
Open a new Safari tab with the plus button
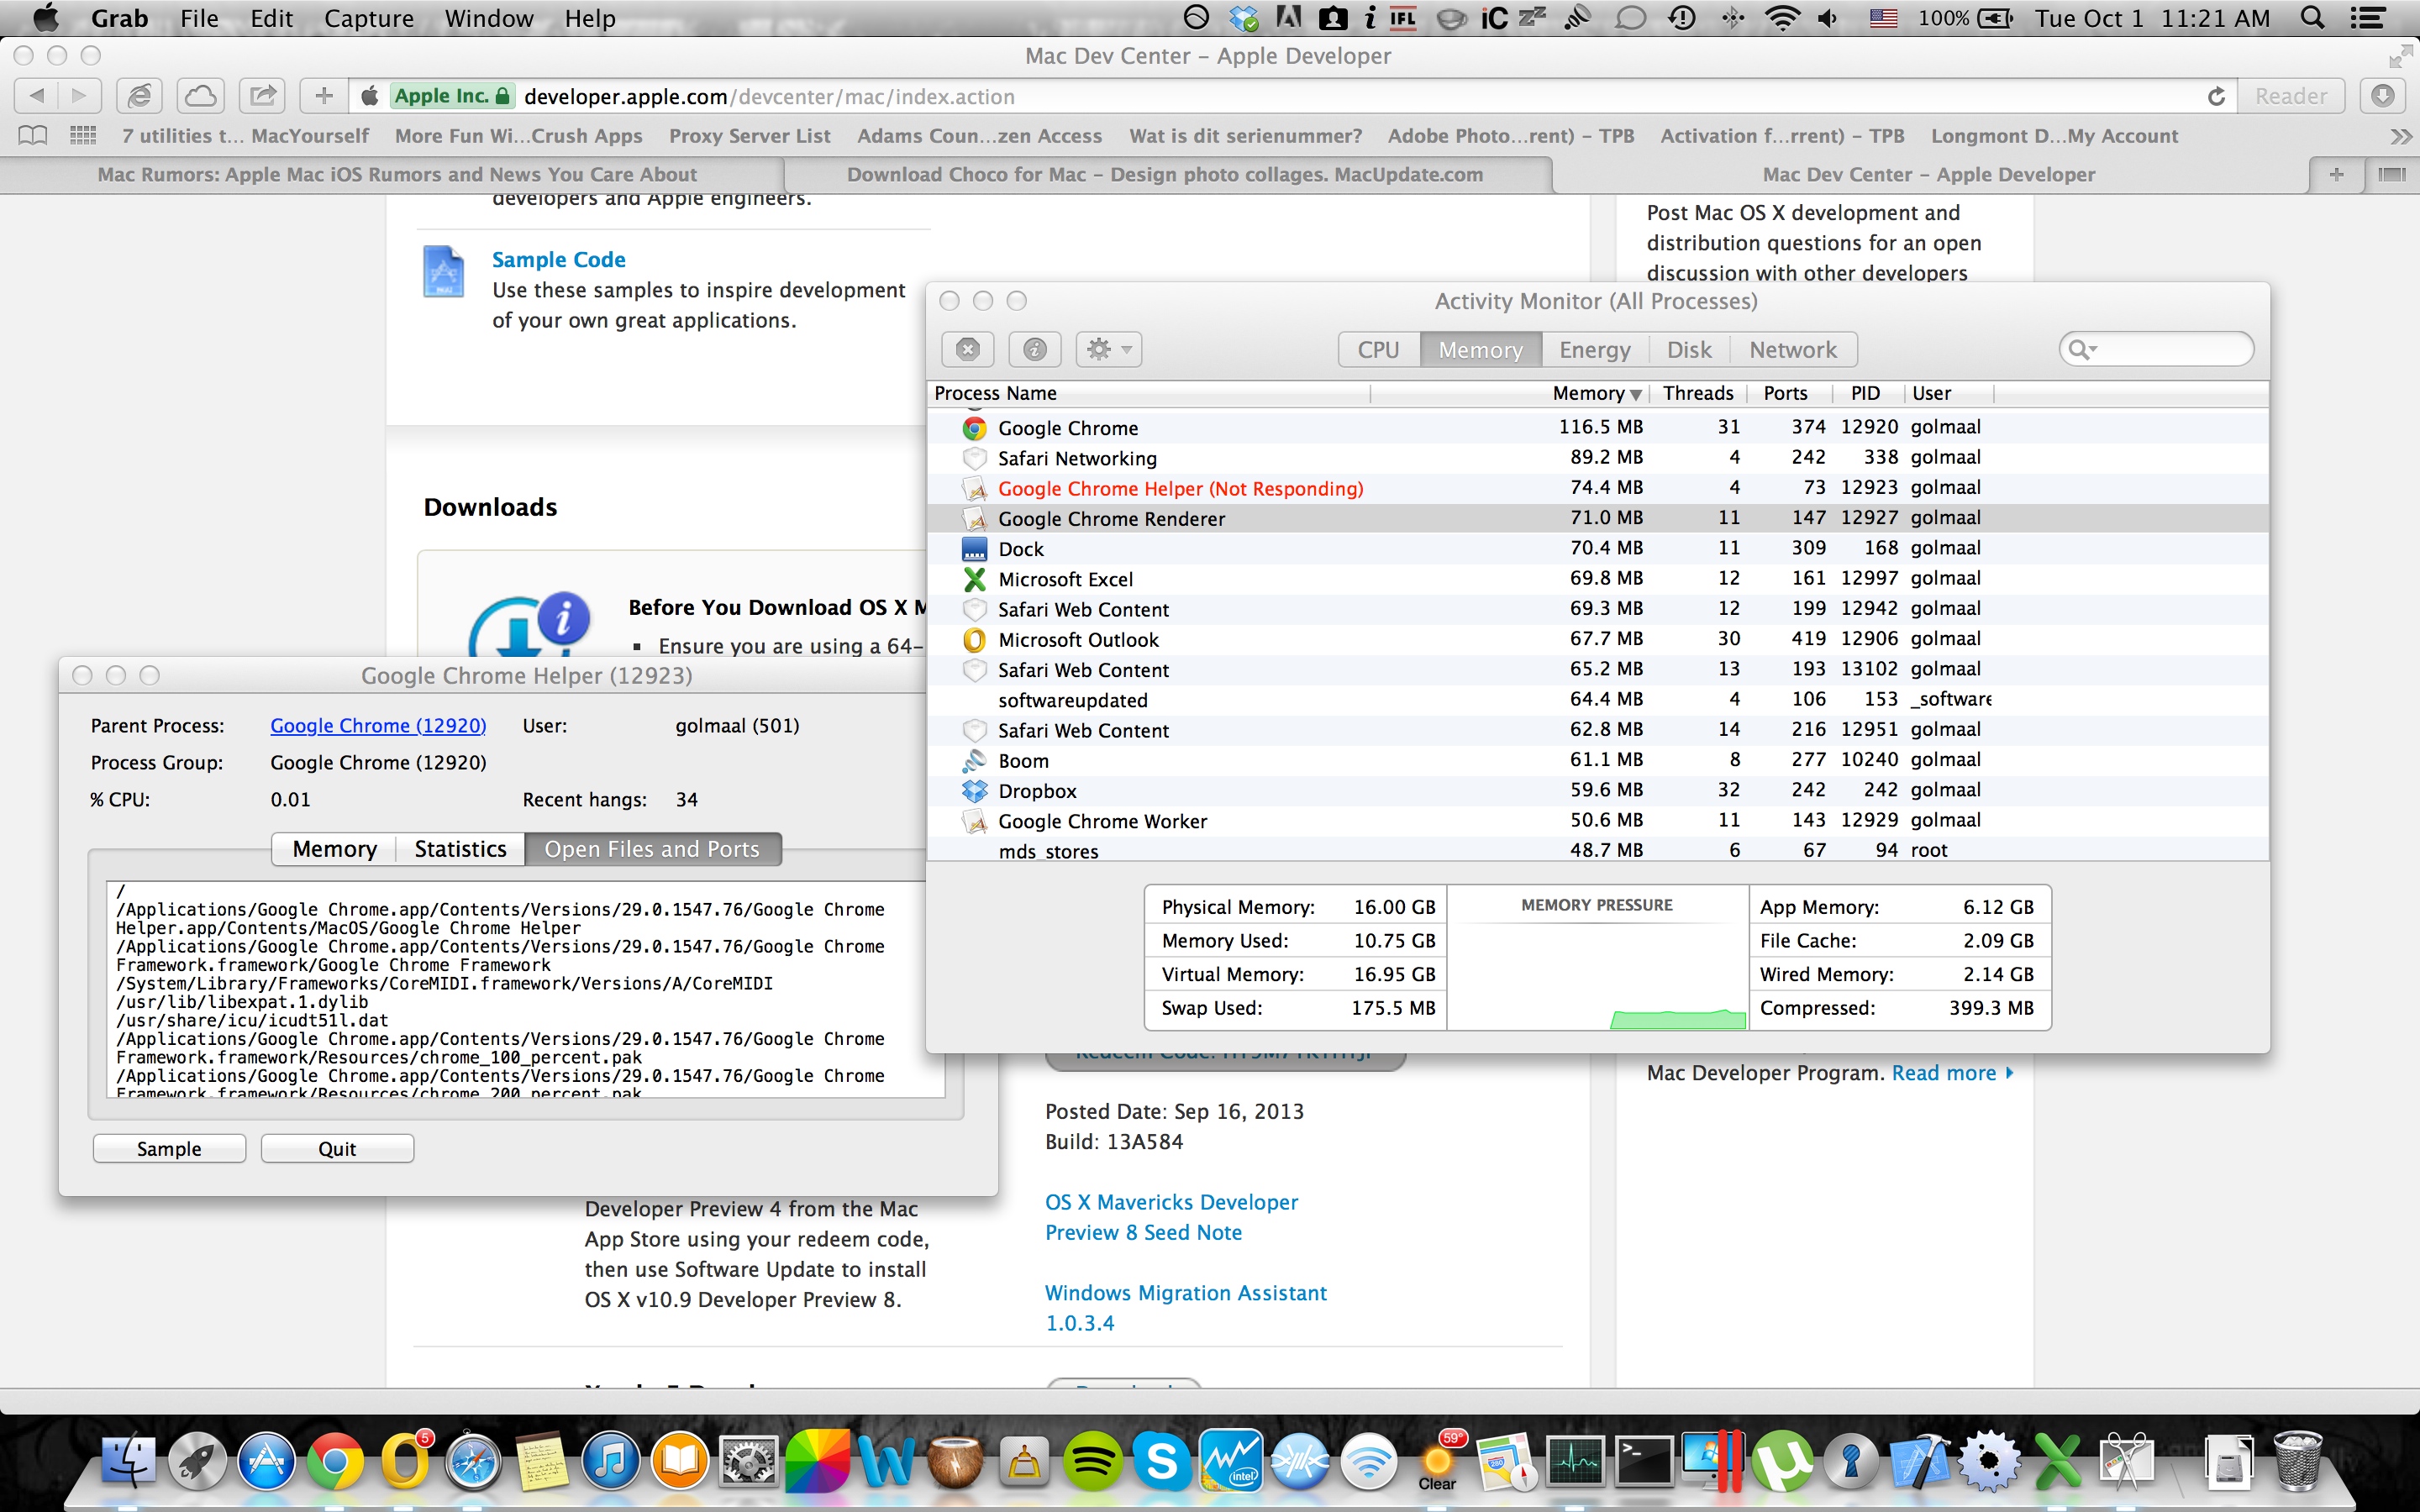[x=2336, y=175]
